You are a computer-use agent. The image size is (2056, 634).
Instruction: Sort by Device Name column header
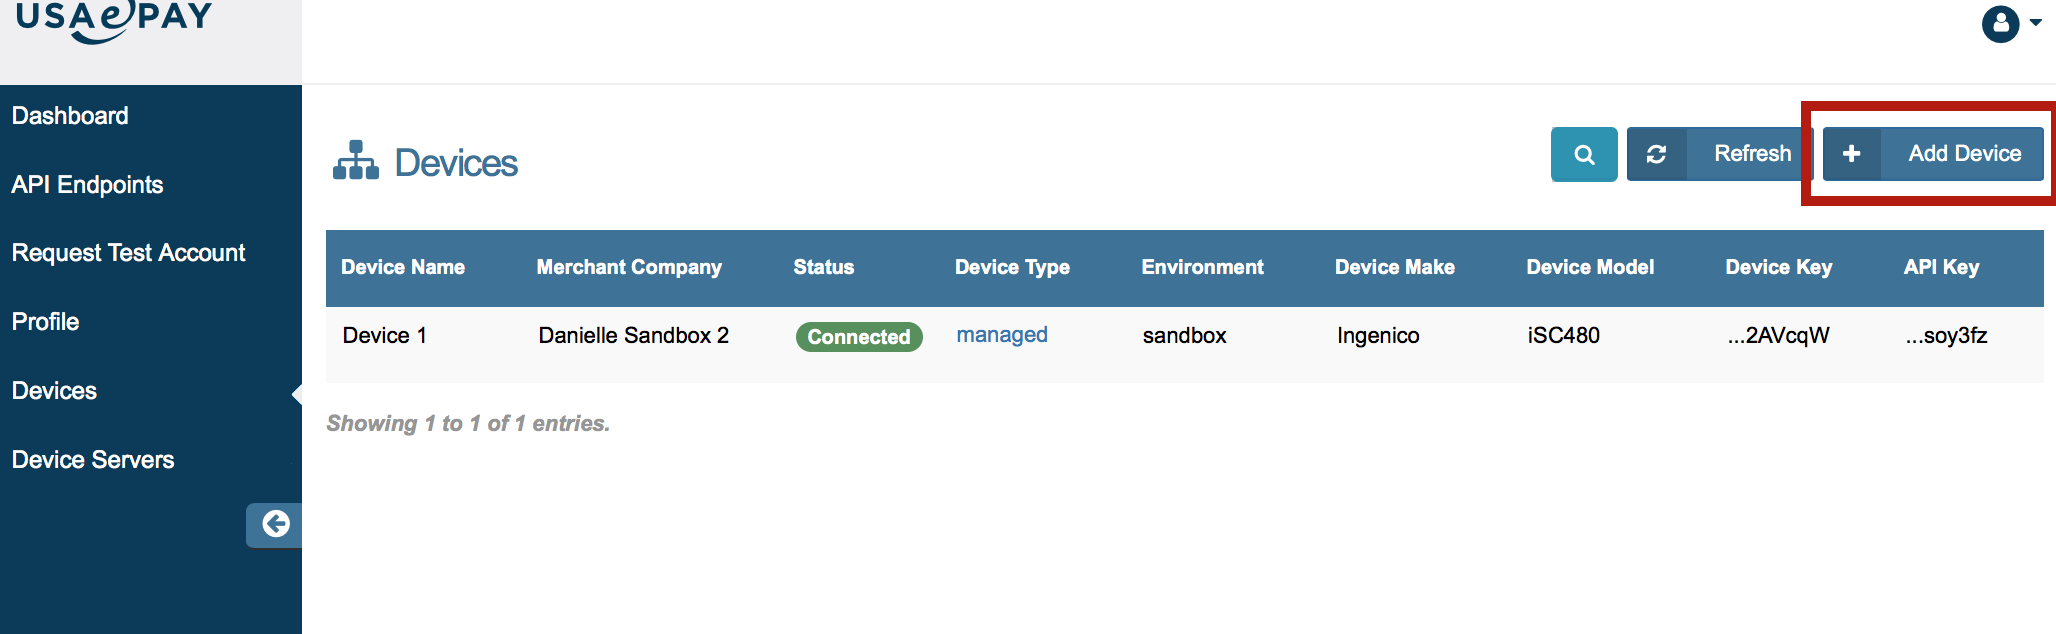(403, 267)
